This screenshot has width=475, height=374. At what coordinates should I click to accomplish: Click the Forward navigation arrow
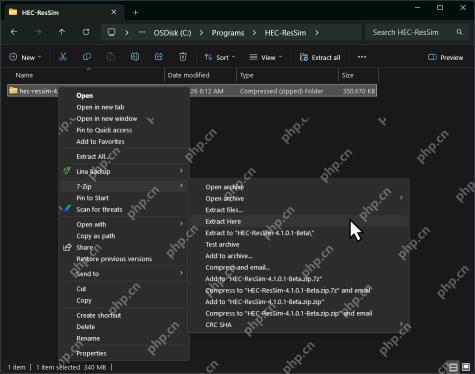(38, 32)
